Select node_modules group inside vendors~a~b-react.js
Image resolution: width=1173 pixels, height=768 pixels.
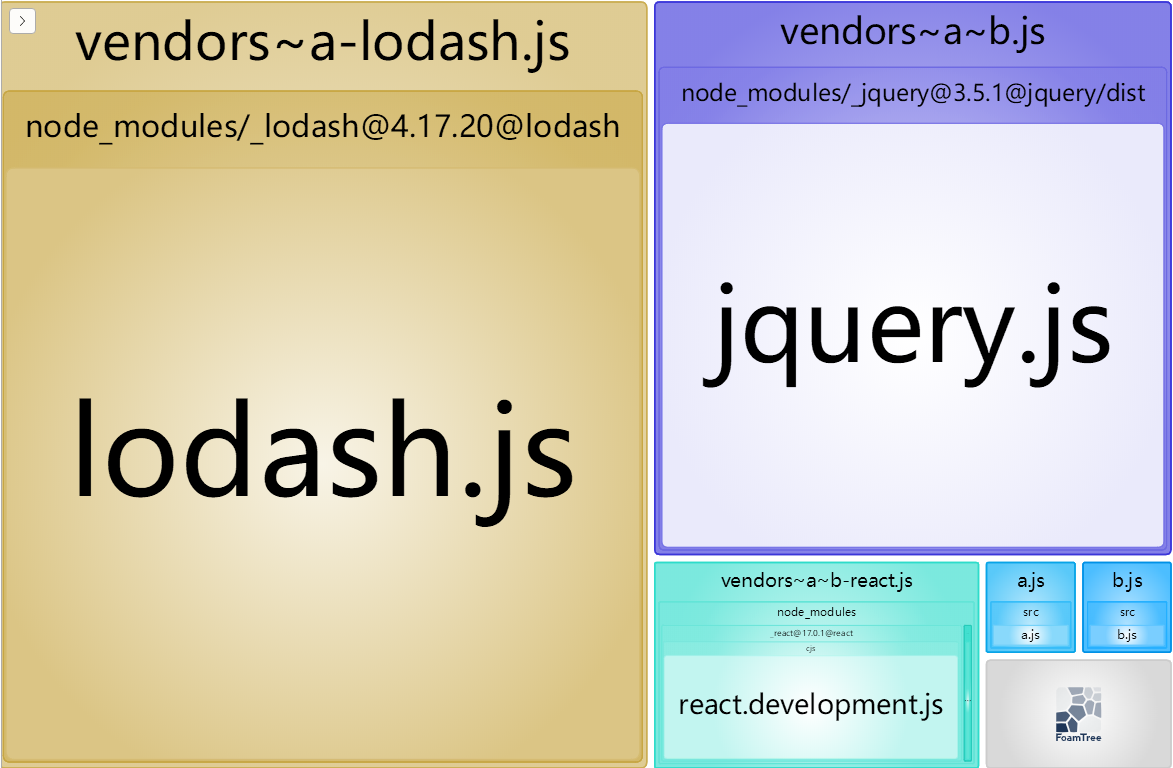click(816, 612)
